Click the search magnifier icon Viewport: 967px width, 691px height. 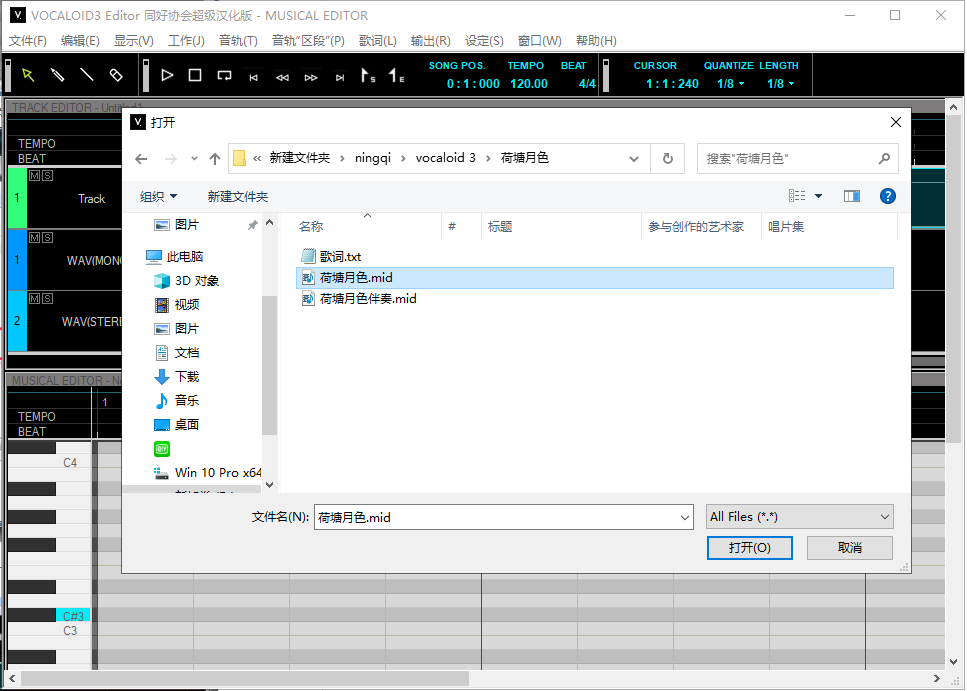point(884,159)
